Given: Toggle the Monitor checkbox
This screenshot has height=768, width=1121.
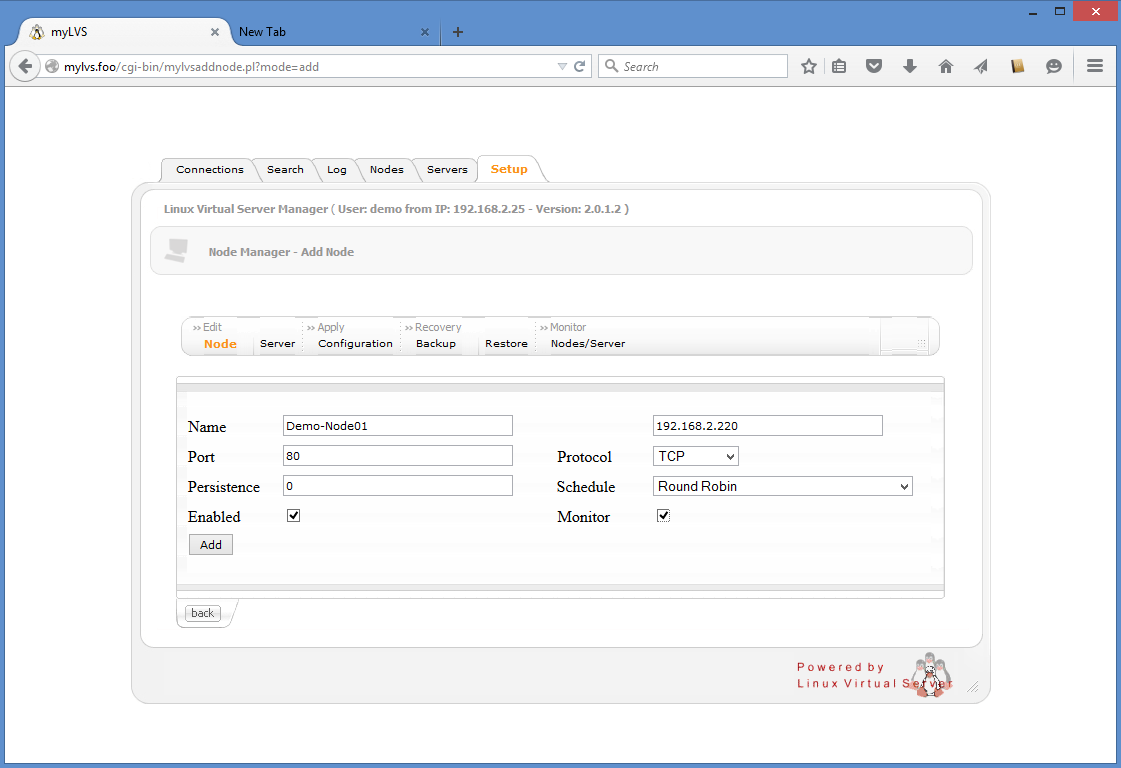Looking at the screenshot, I should [663, 516].
